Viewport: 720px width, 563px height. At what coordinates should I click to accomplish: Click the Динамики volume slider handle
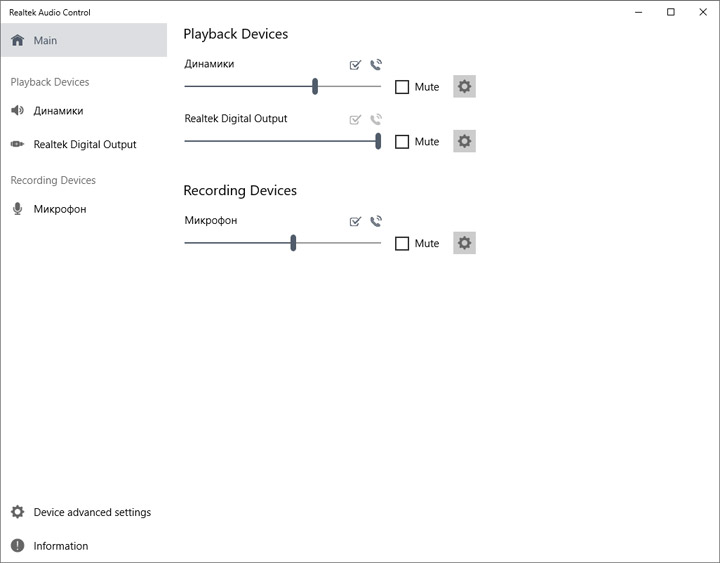coord(315,87)
